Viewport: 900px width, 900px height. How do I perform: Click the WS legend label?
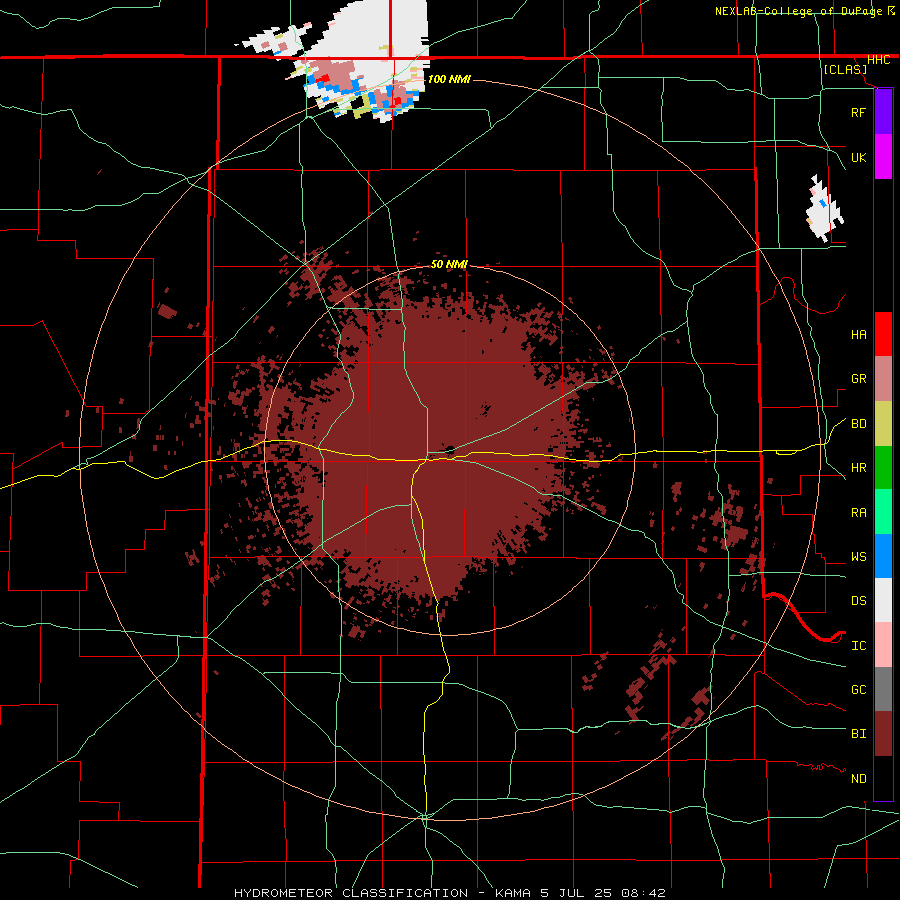pos(858,557)
